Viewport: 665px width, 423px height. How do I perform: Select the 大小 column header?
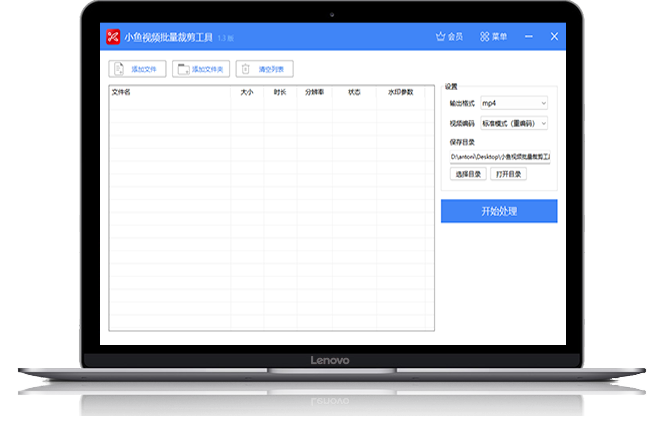click(247, 92)
